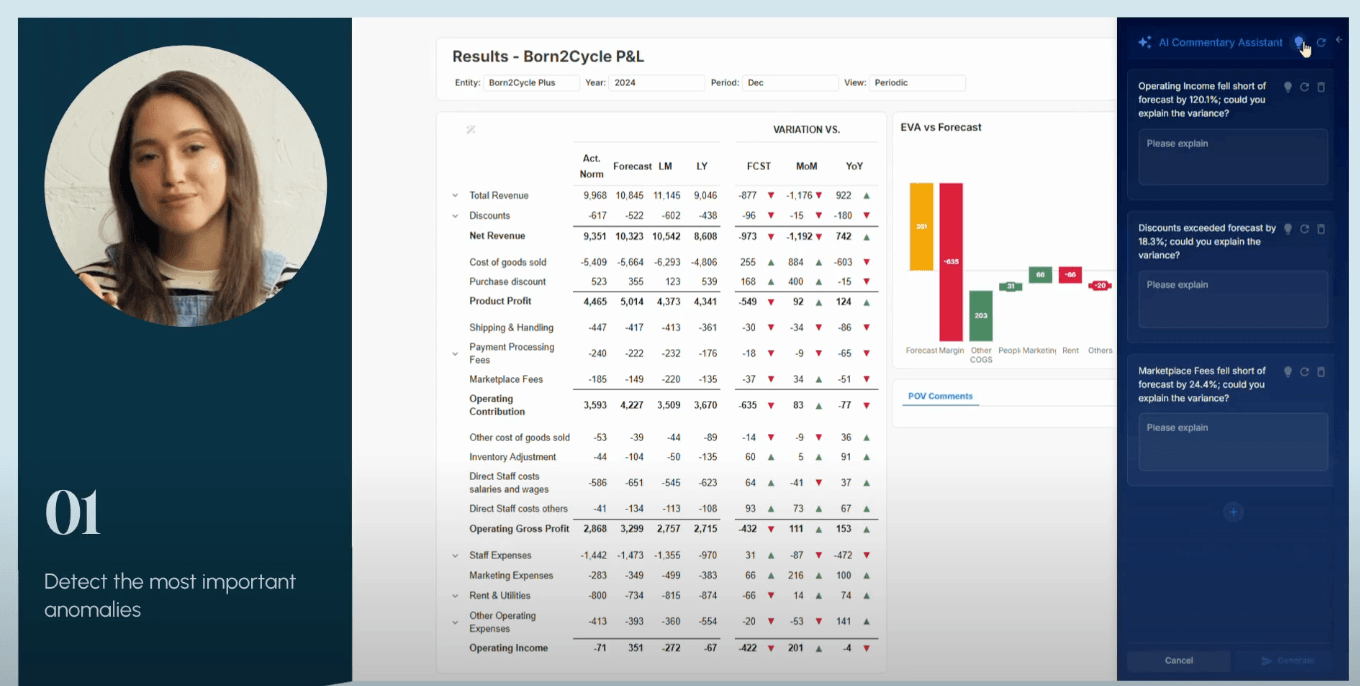
Task: Click the EVA vs Forecast chart title
Action: point(941,127)
